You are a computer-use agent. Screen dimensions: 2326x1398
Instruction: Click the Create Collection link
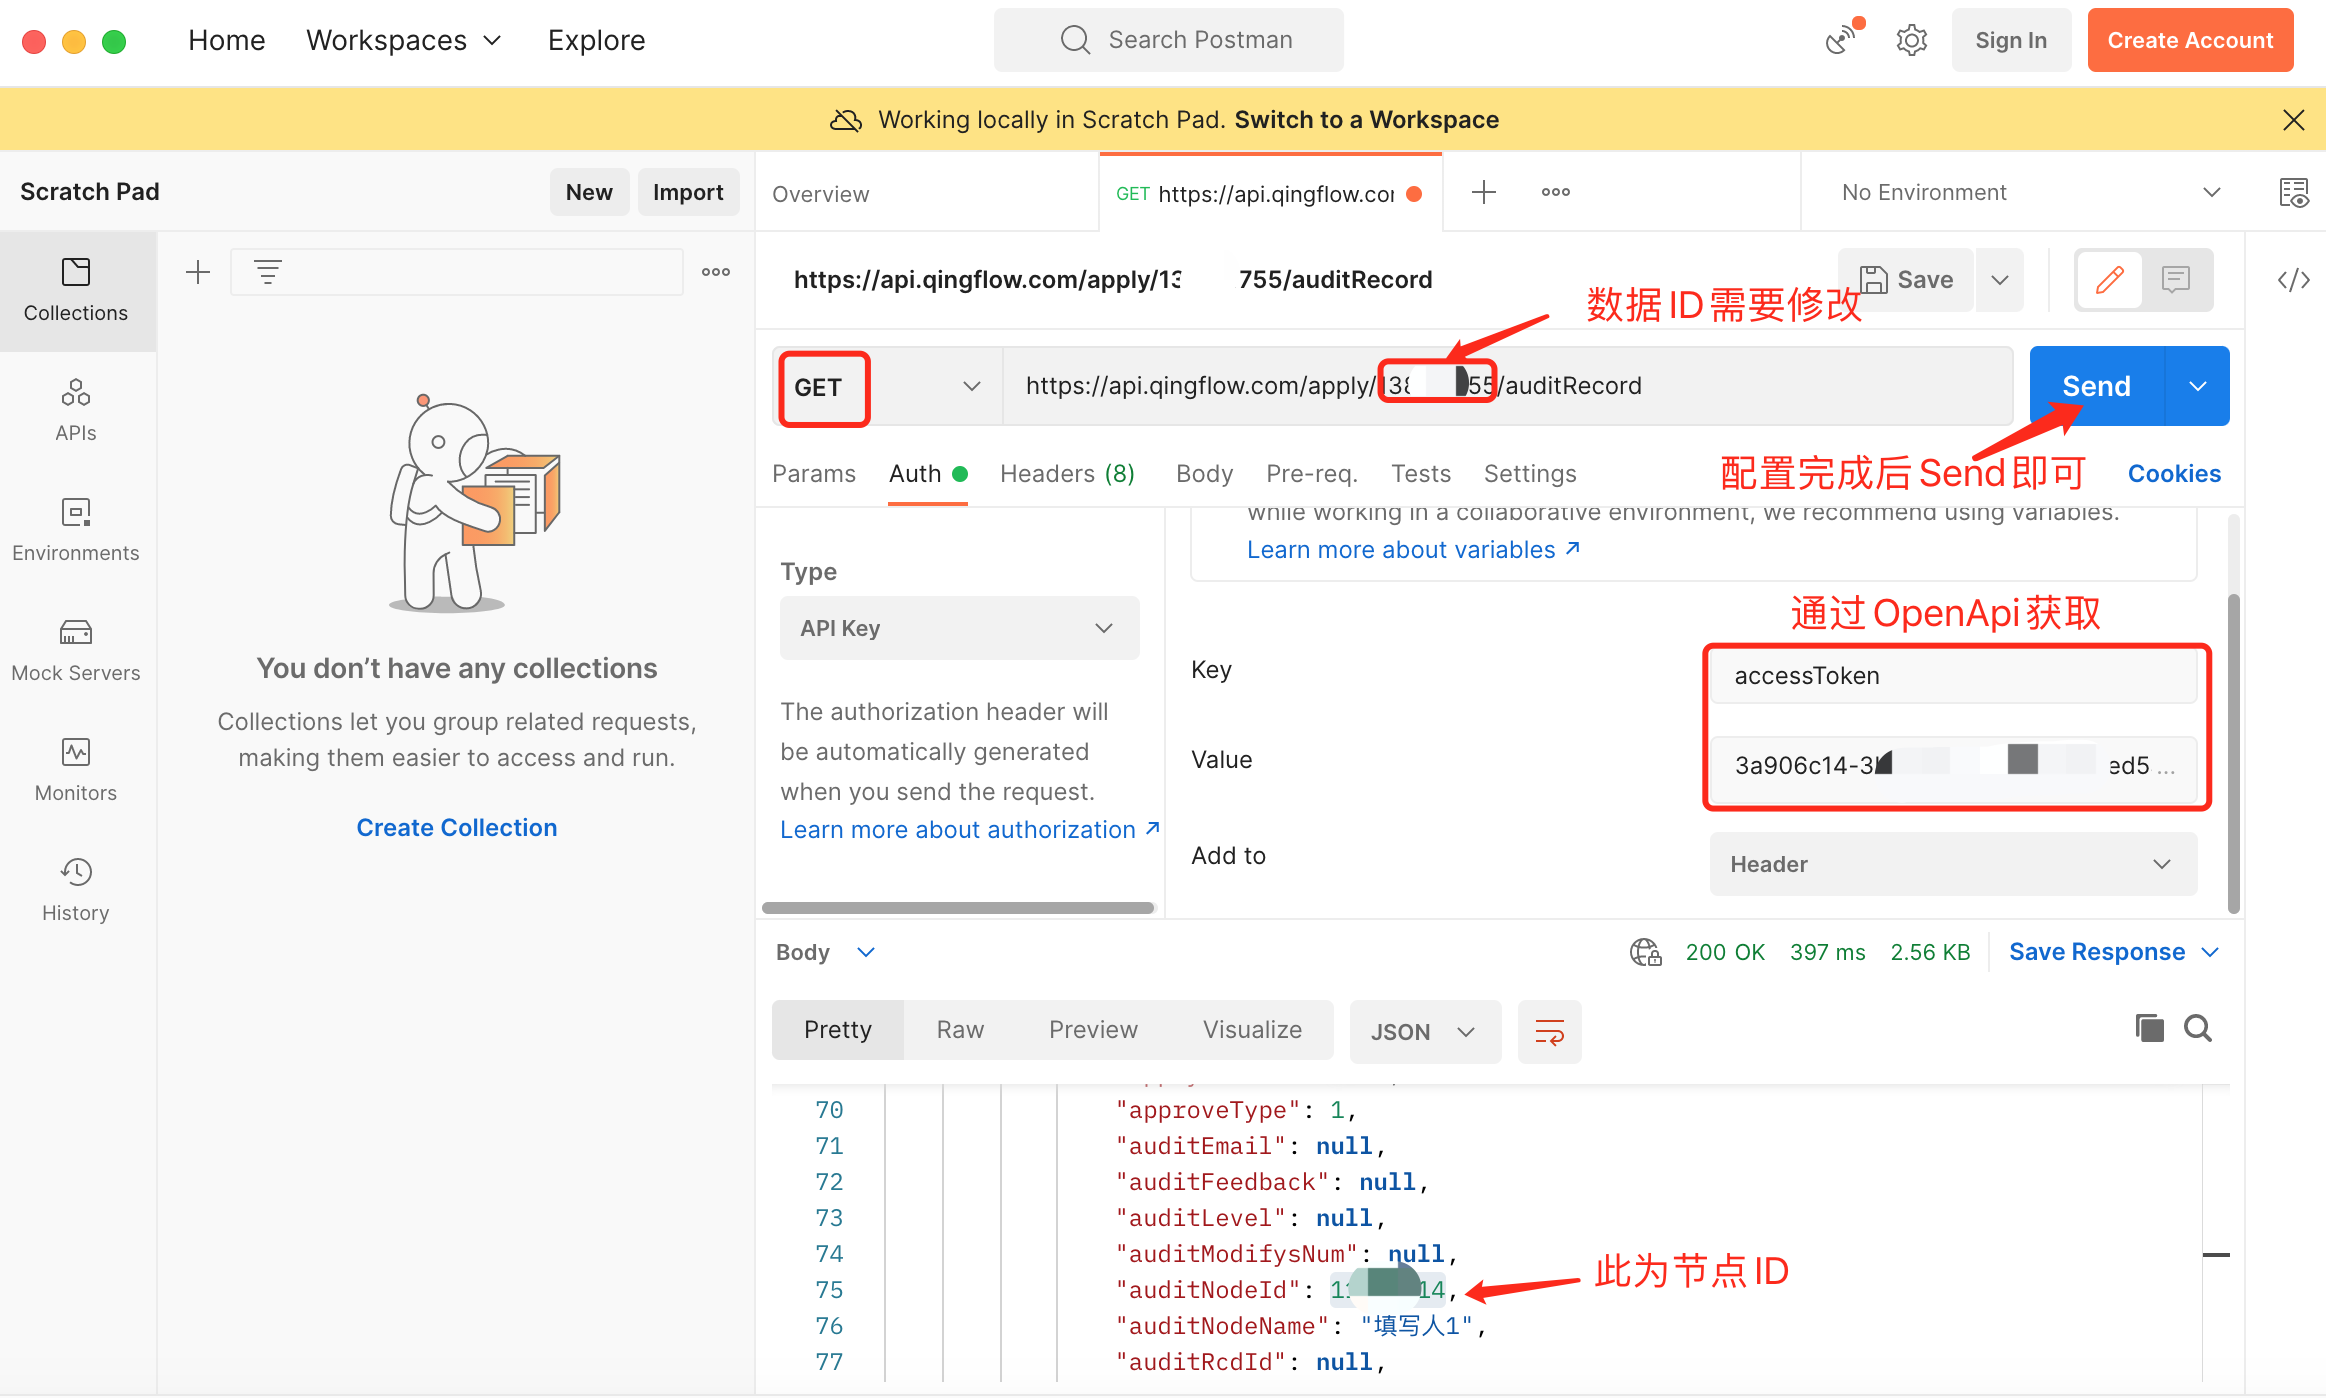coord(457,828)
